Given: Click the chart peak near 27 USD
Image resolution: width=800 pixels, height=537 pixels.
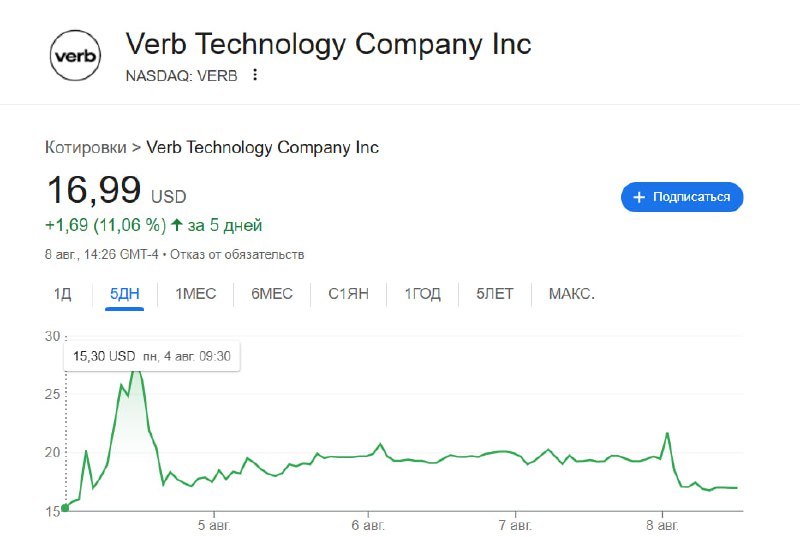Looking at the screenshot, I should click(136, 373).
